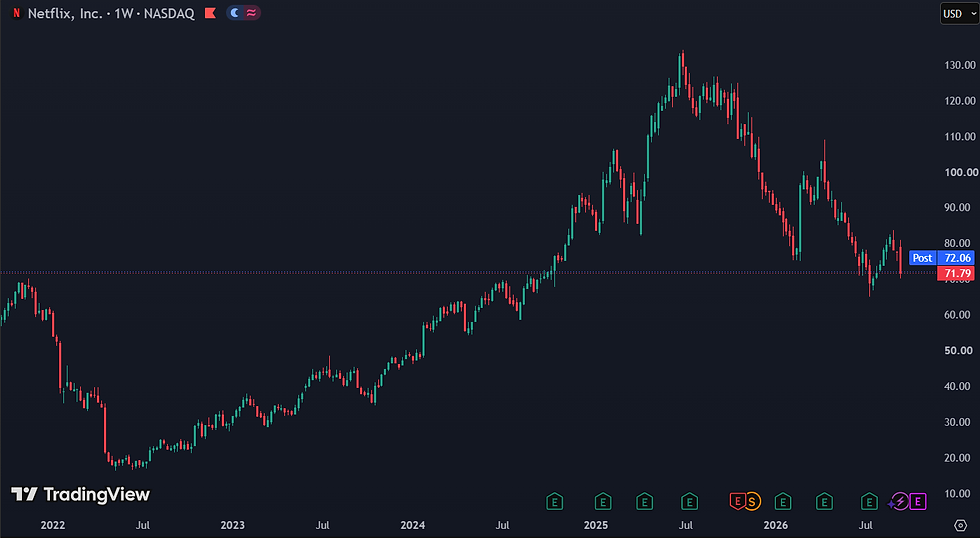Screen dimensions: 980x538
Task: Click the green E marker between 2025 and Jul 2025
Action: pos(644,501)
